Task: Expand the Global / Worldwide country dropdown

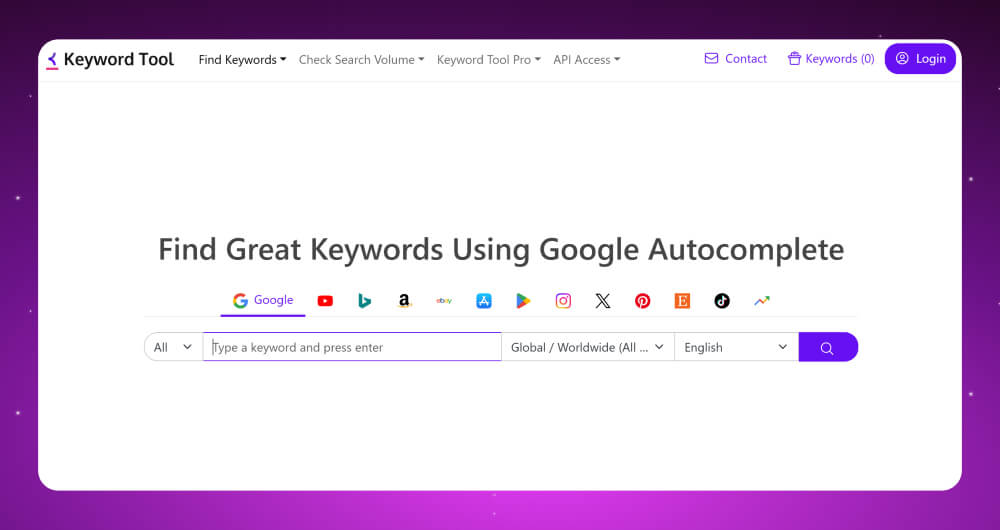Action: pyautogui.click(x=587, y=347)
